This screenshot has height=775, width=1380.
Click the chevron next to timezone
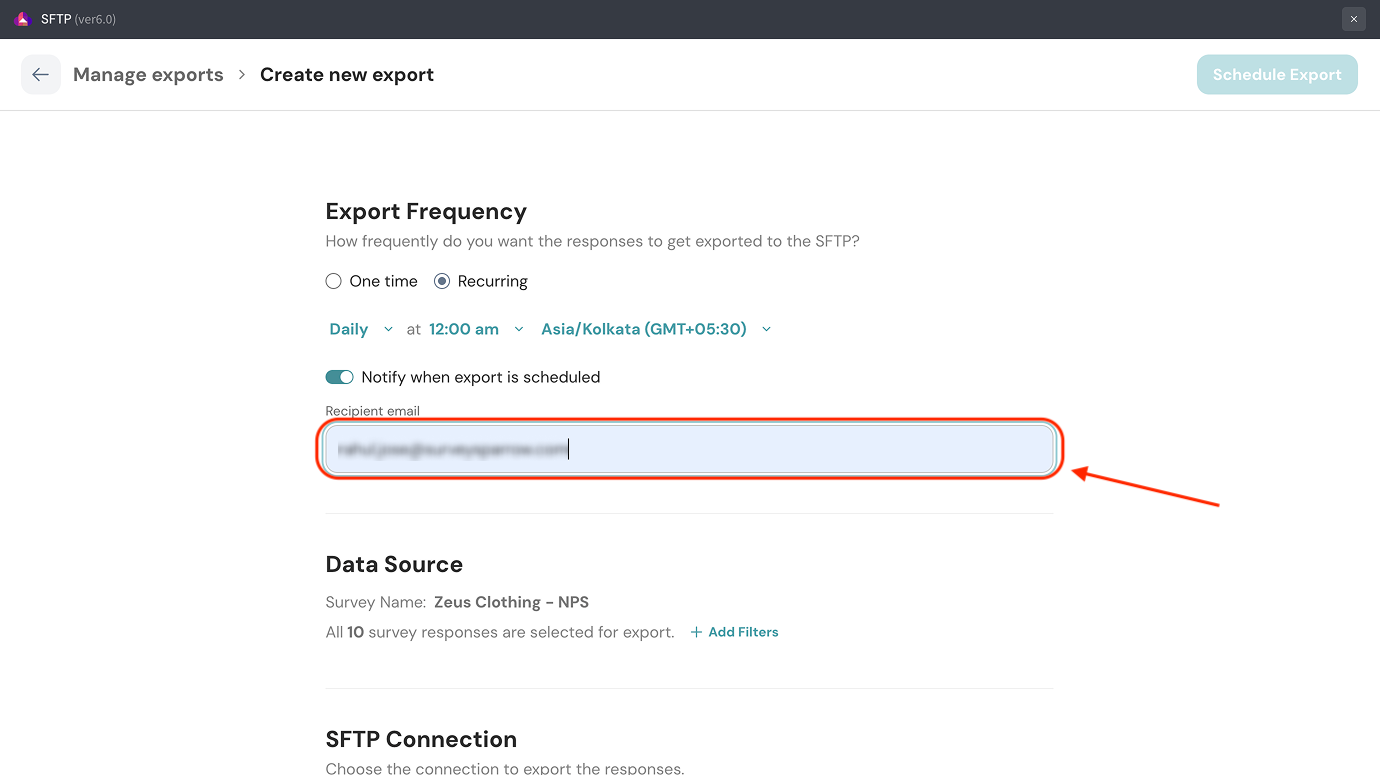767,329
